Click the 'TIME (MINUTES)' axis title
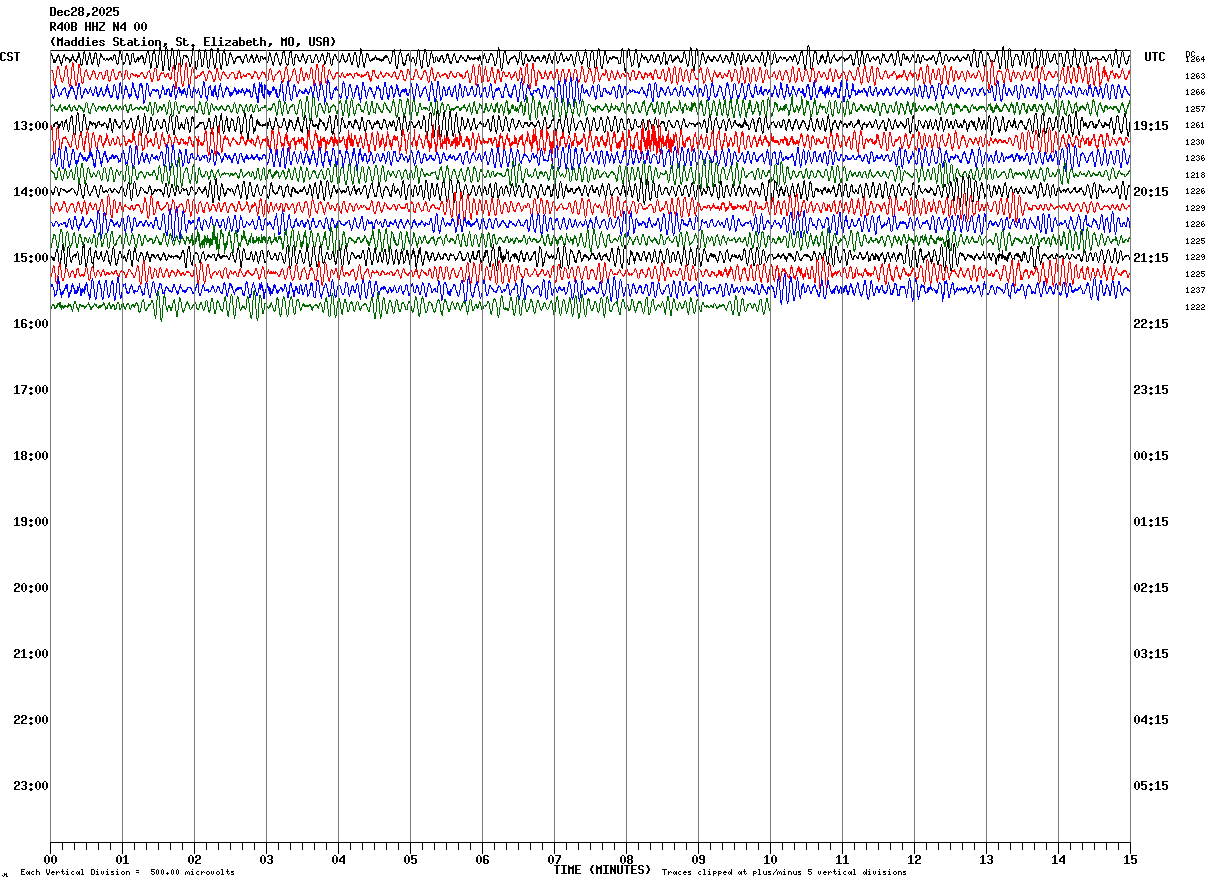The image size is (1210, 886). pyautogui.click(x=602, y=870)
